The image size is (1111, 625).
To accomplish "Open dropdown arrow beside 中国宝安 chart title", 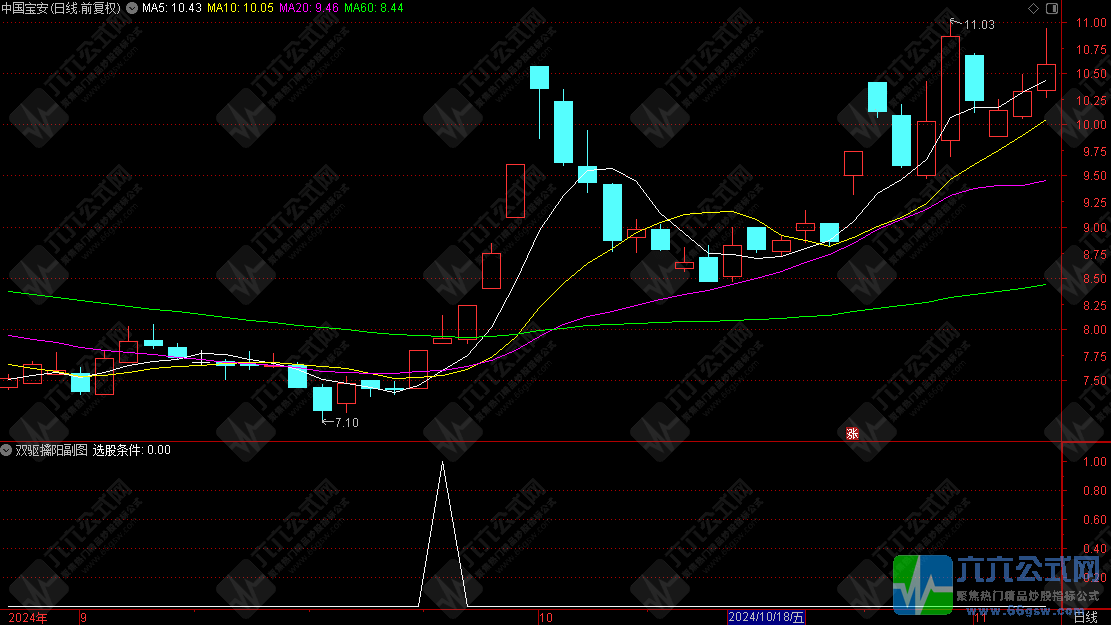I will pyautogui.click(x=131, y=8).
